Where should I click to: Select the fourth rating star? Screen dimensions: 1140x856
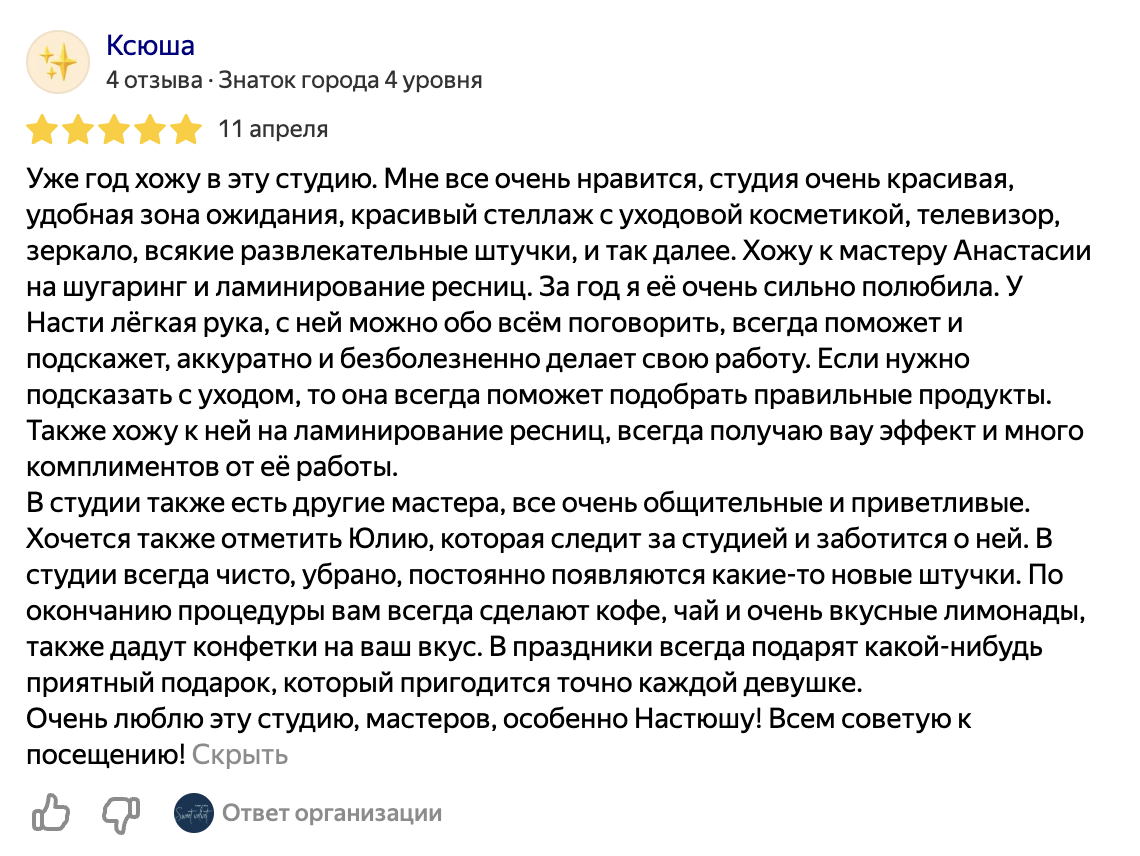pos(150,129)
